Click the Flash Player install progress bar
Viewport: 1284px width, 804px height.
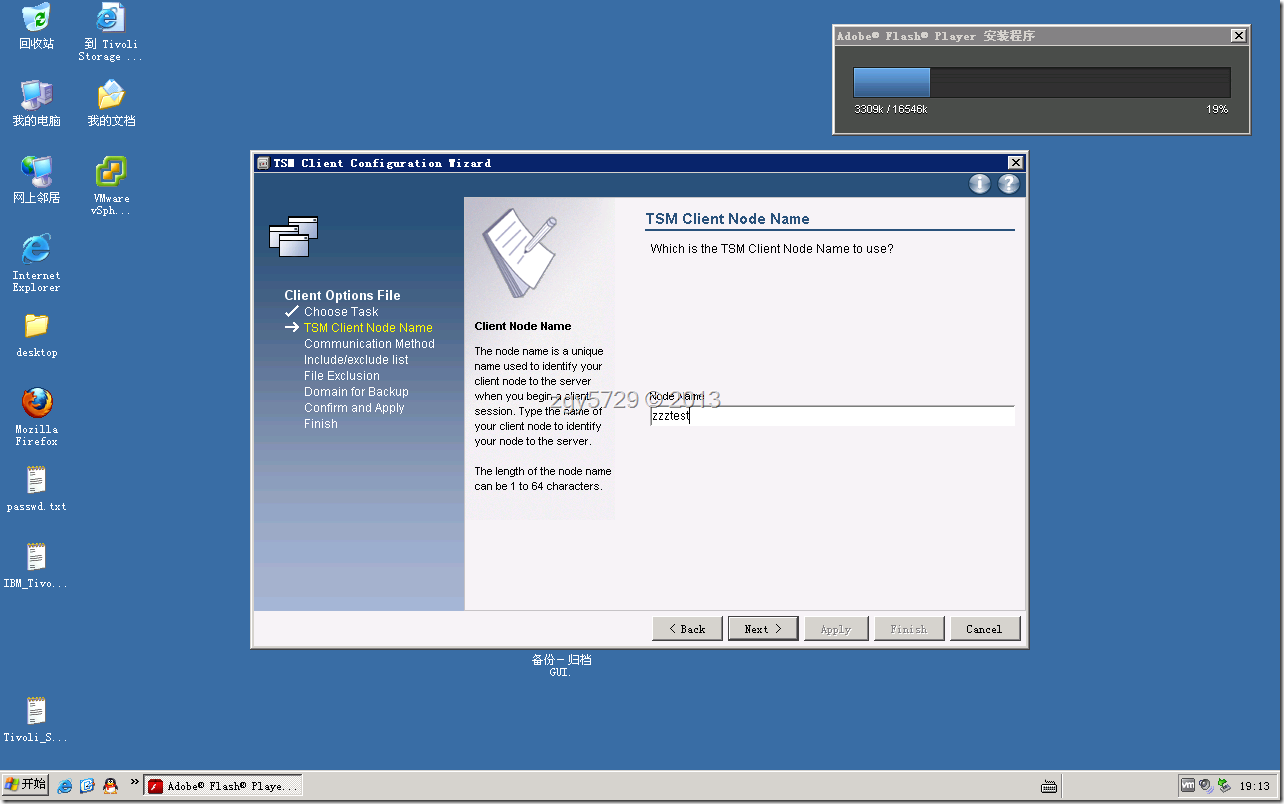pos(1041,82)
